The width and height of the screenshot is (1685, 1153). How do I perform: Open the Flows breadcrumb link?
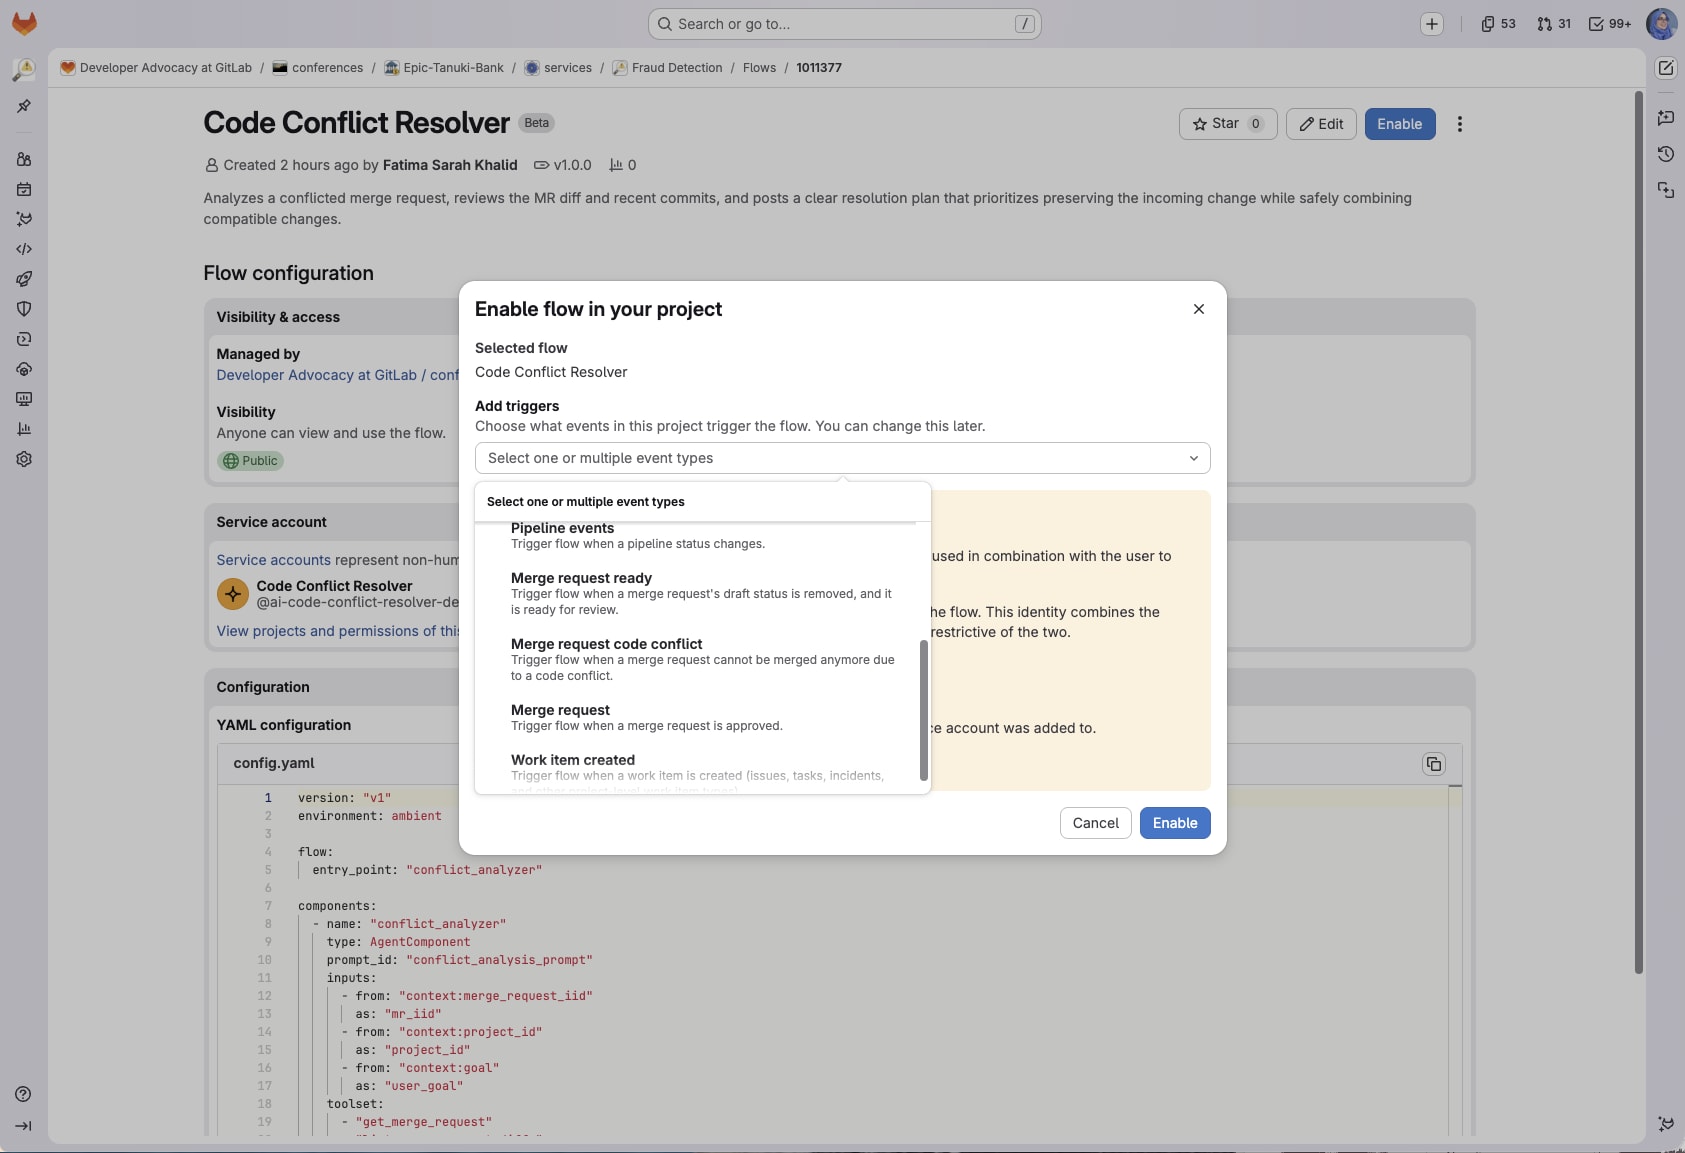tap(759, 68)
